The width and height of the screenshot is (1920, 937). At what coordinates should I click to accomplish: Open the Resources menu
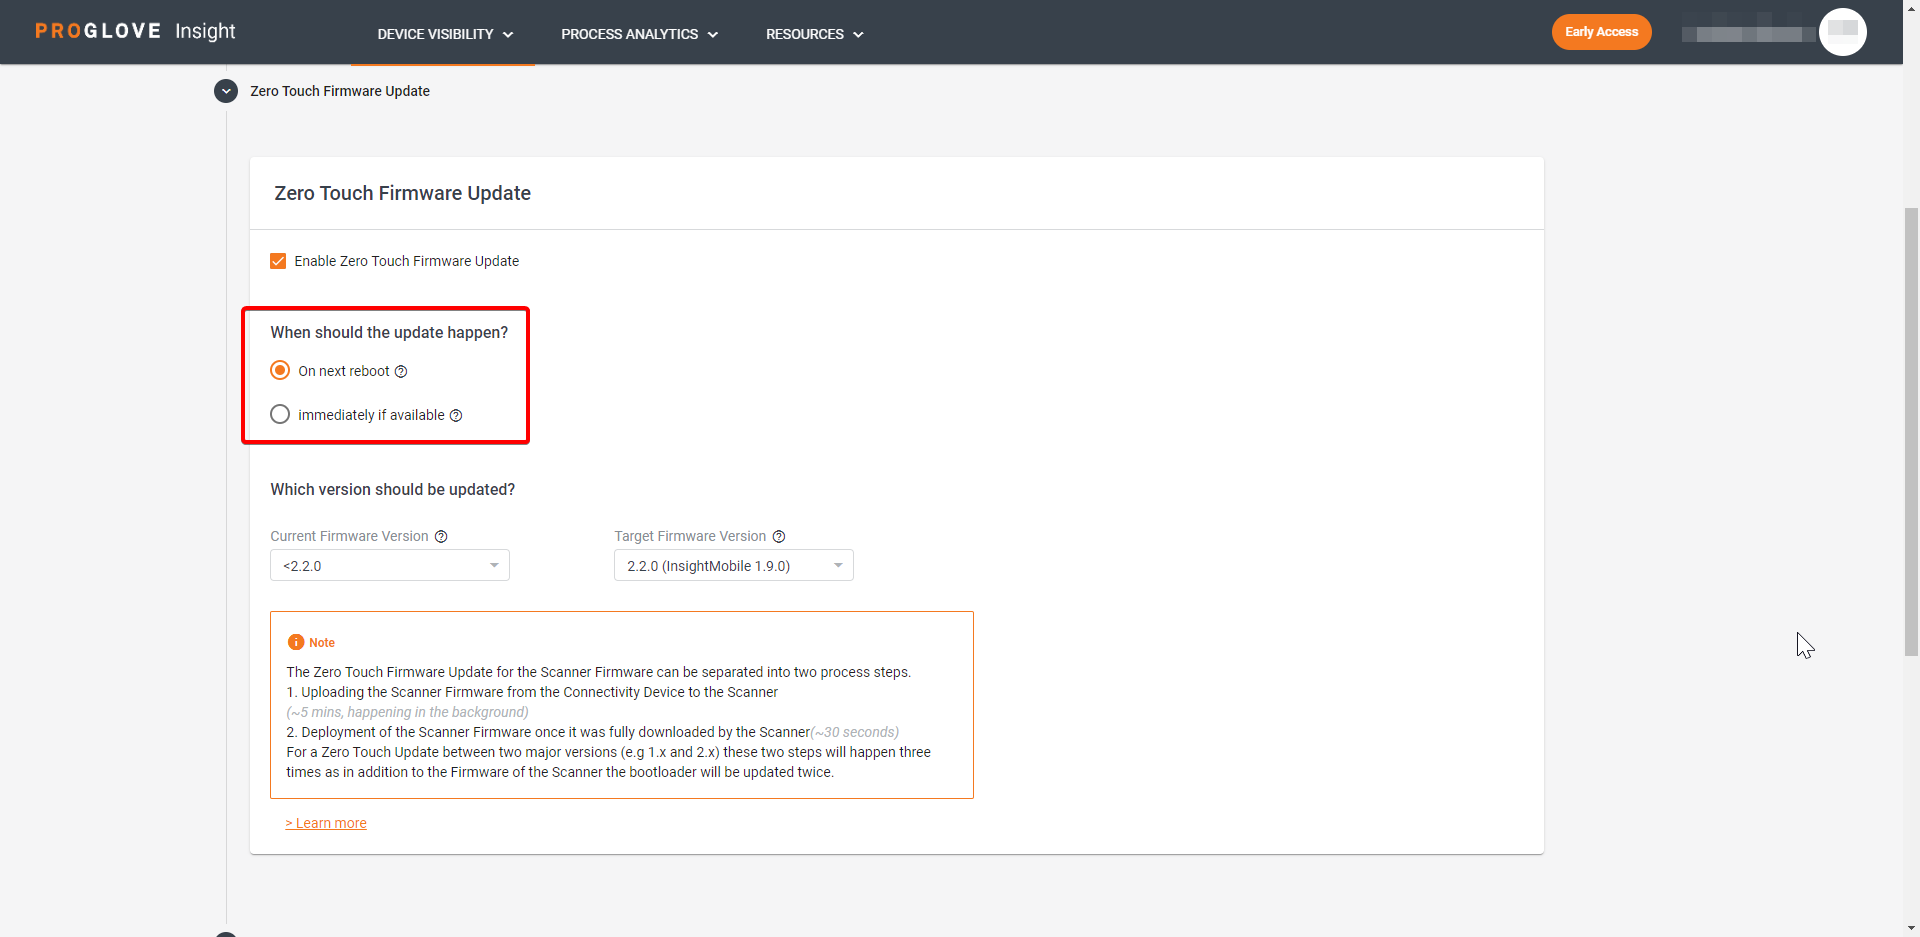coord(814,34)
